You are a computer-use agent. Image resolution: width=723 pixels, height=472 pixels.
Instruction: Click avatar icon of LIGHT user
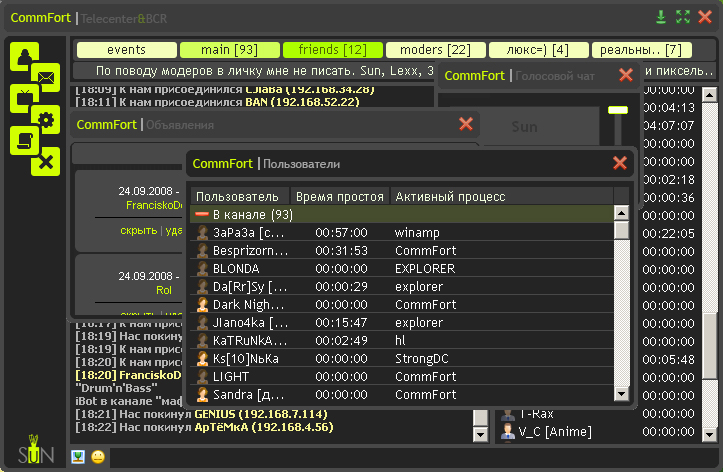pyautogui.click(x=202, y=376)
